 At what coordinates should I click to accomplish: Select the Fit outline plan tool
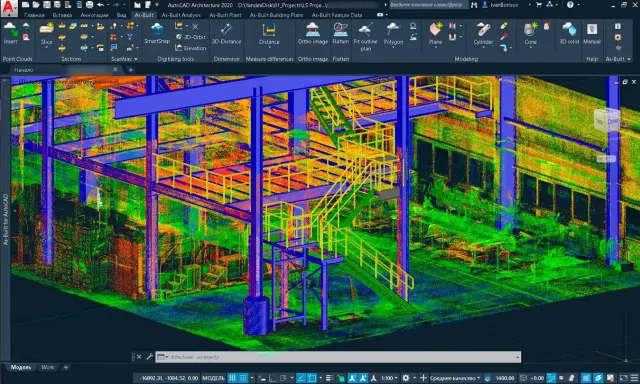click(x=365, y=37)
